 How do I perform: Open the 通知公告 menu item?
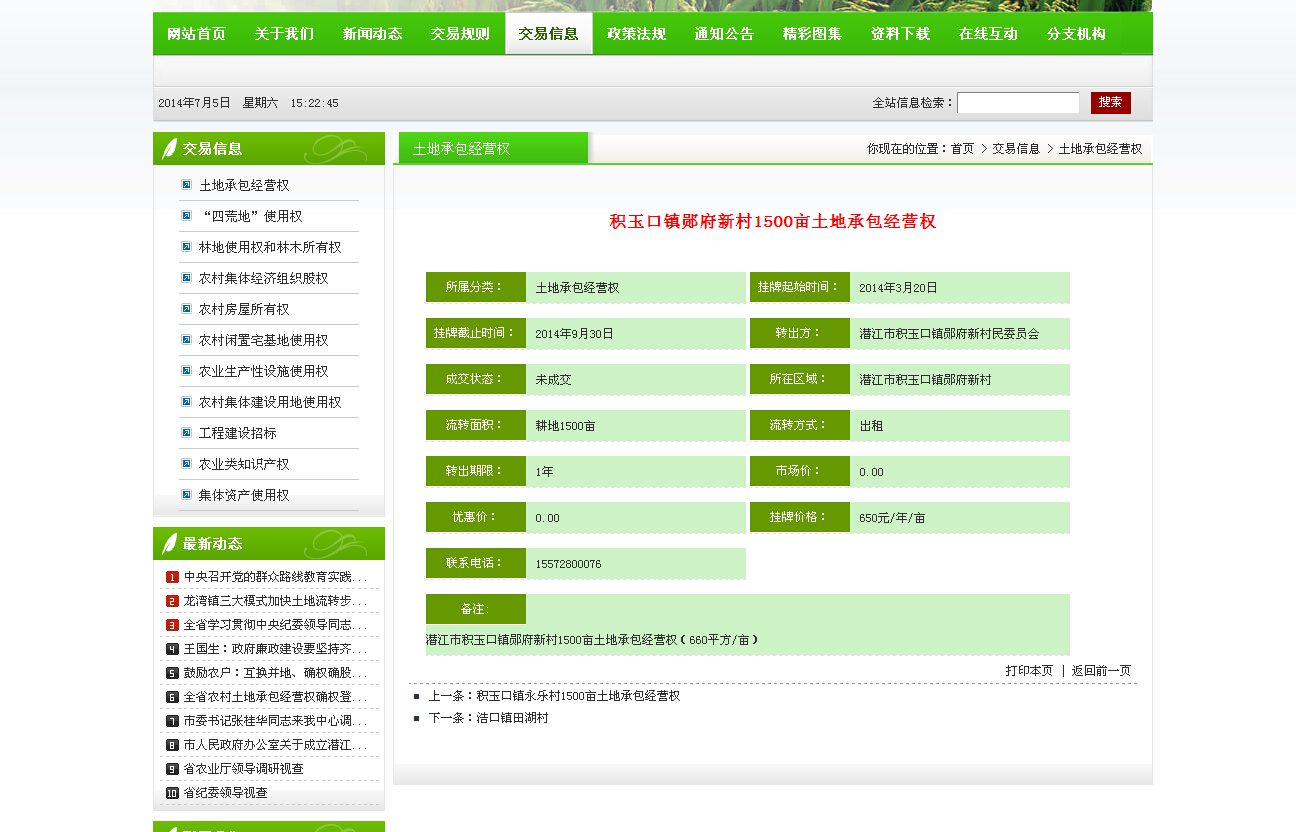coord(724,33)
